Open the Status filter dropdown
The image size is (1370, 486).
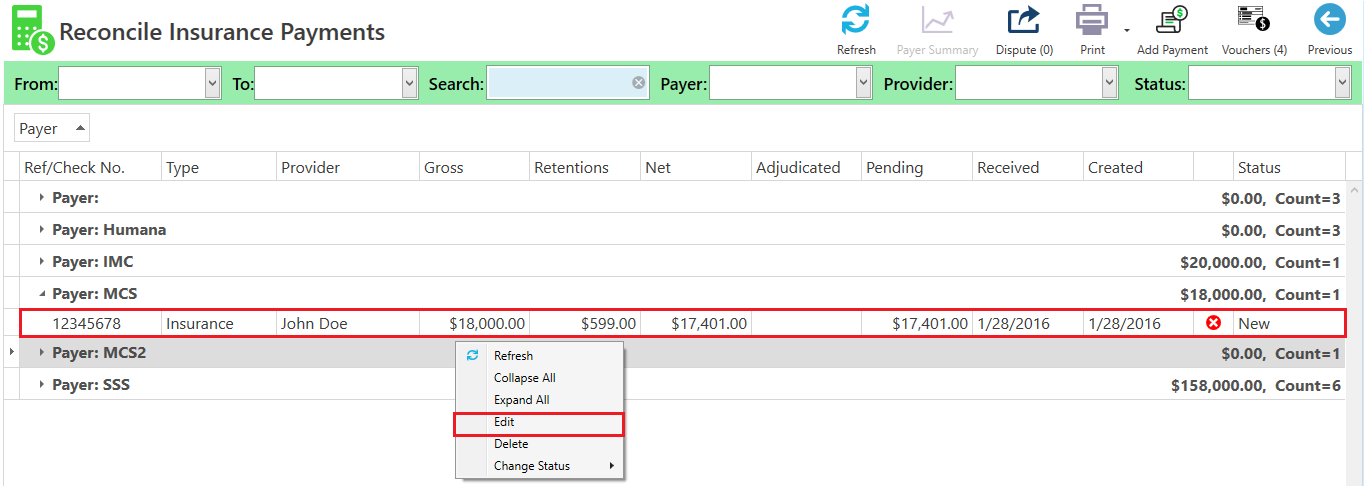(1342, 84)
